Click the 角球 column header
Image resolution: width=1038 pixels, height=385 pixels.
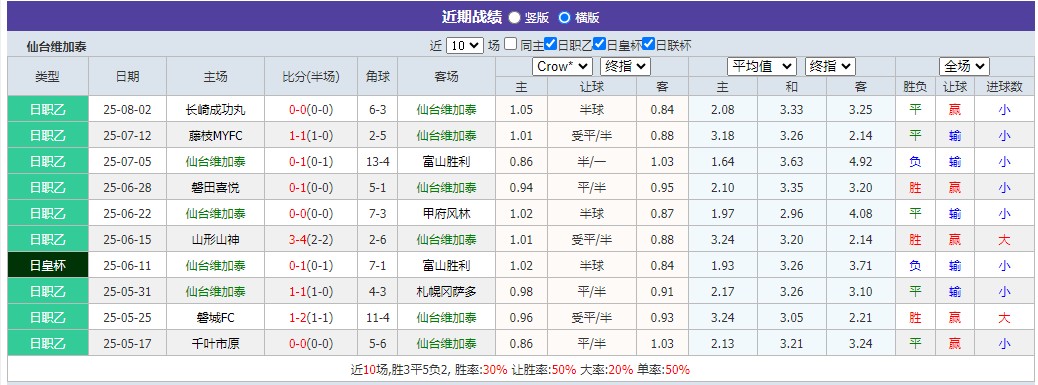(377, 76)
